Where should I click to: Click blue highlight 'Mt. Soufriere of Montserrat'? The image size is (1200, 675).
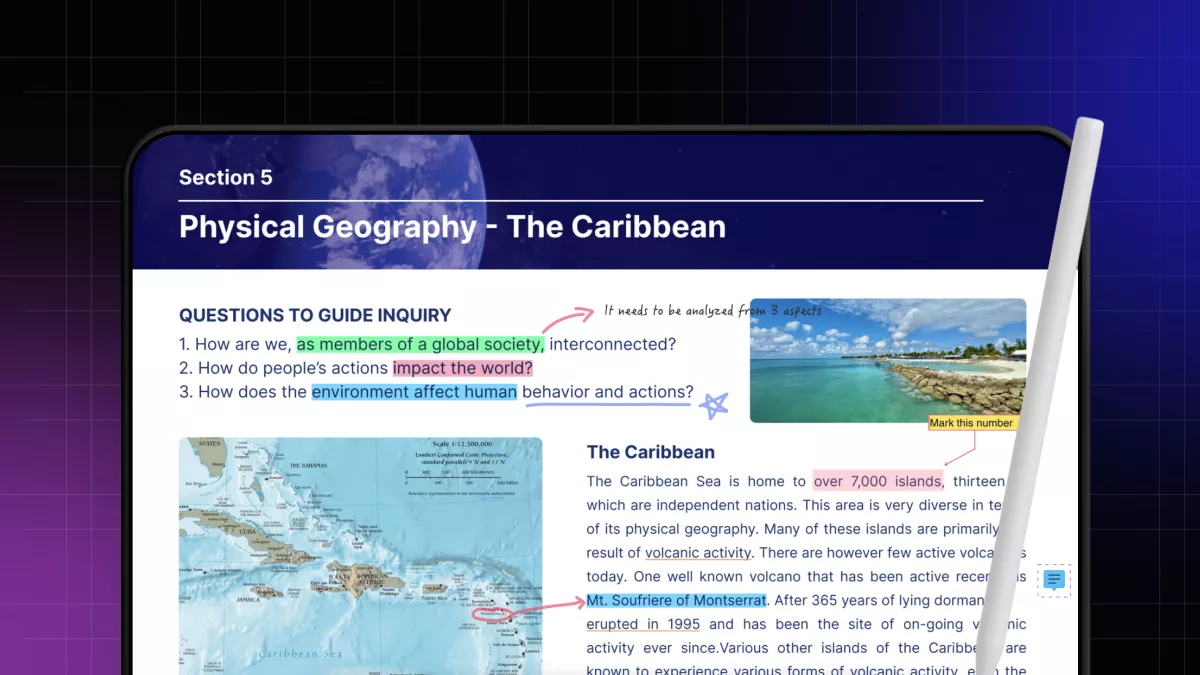click(x=677, y=600)
